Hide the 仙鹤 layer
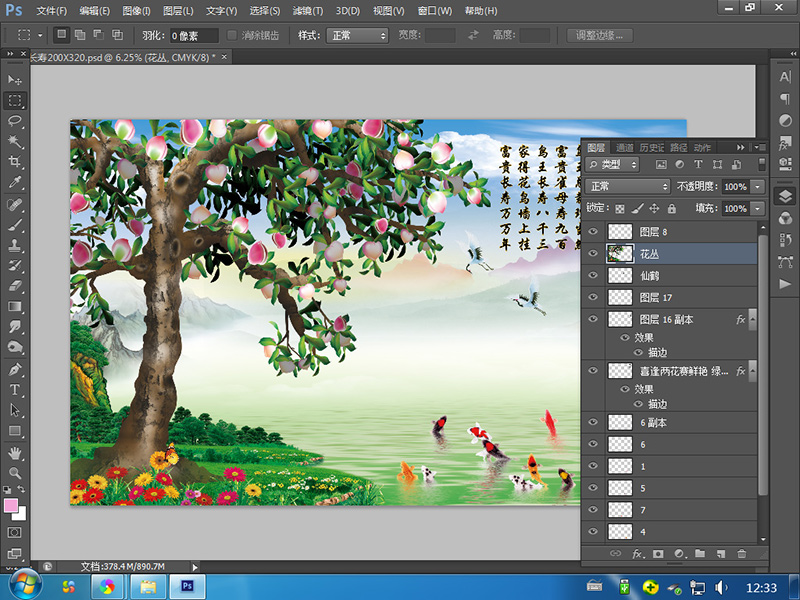The width and height of the screenshot is (800, 600). click(x=593, y=275)
